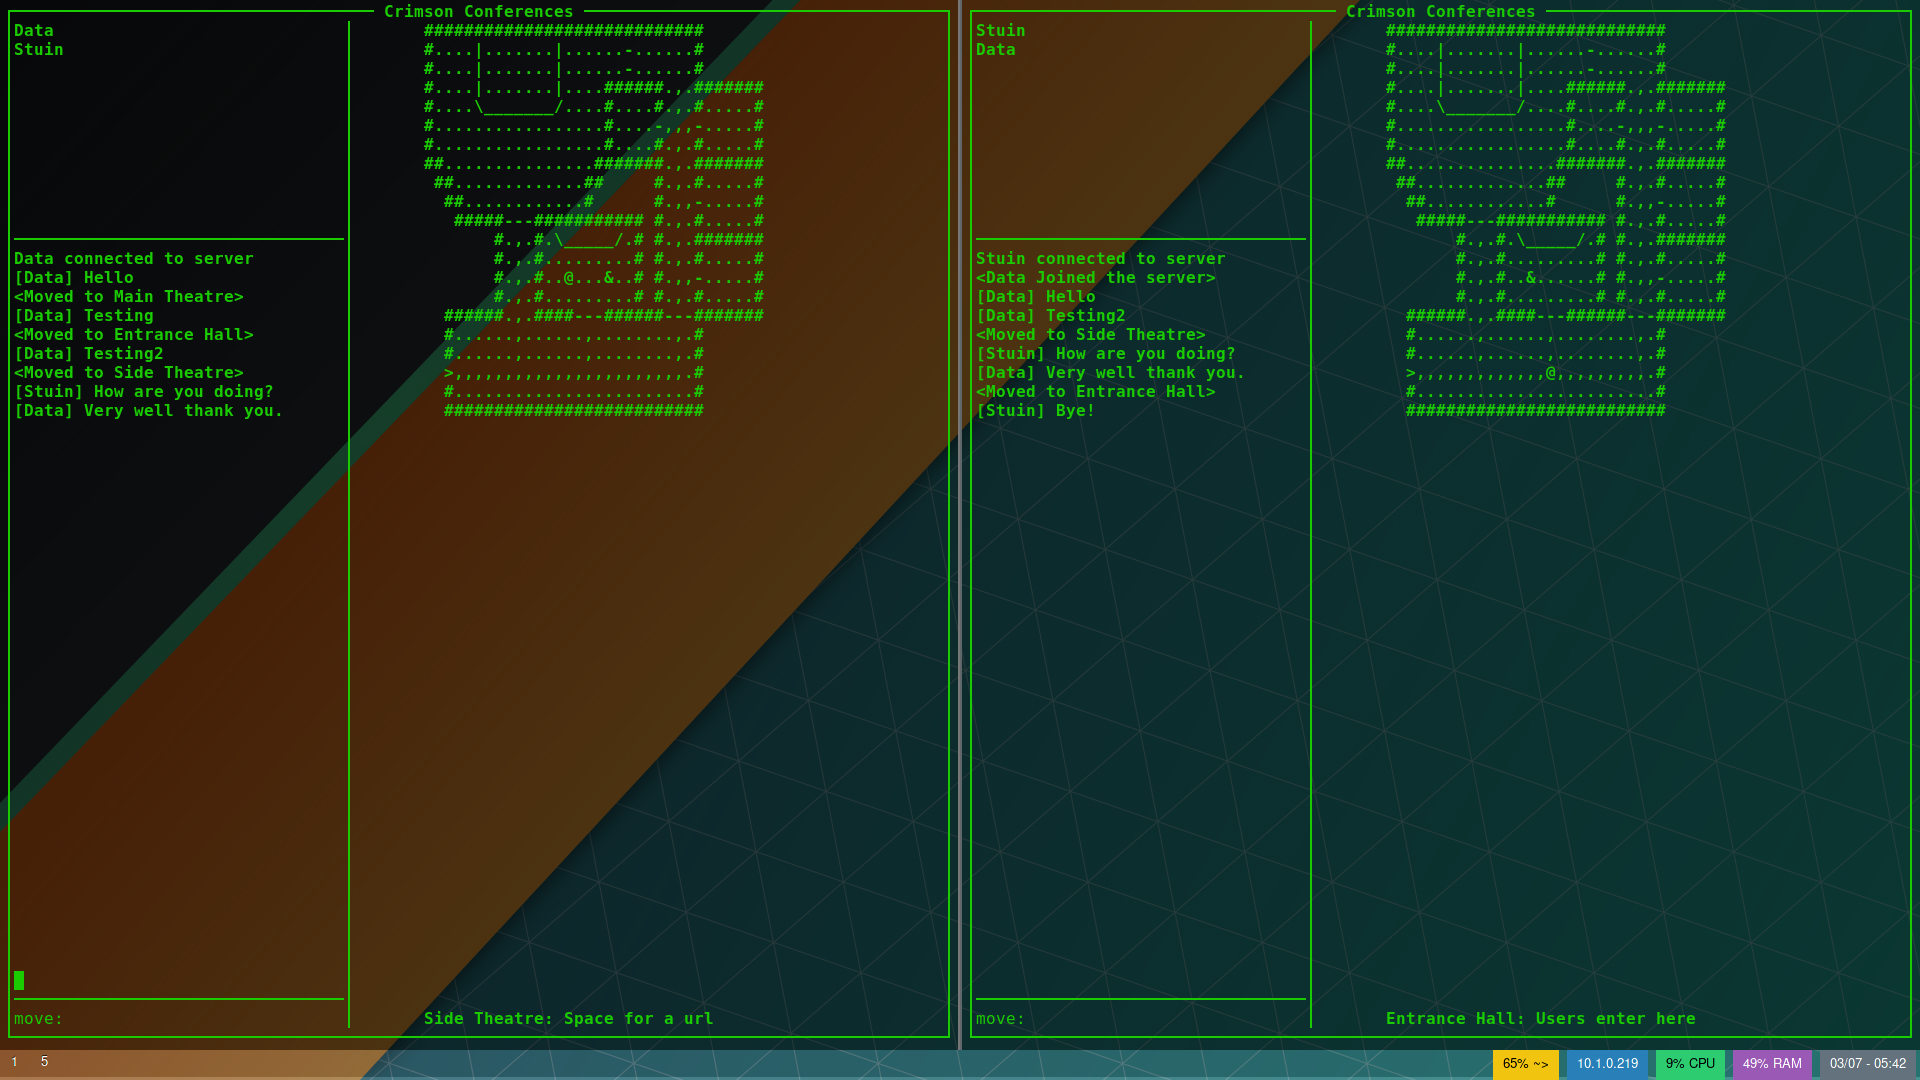Click the & character in right map
Viewport: 1920px width, 1080px height.
(x=1531, y=278)
